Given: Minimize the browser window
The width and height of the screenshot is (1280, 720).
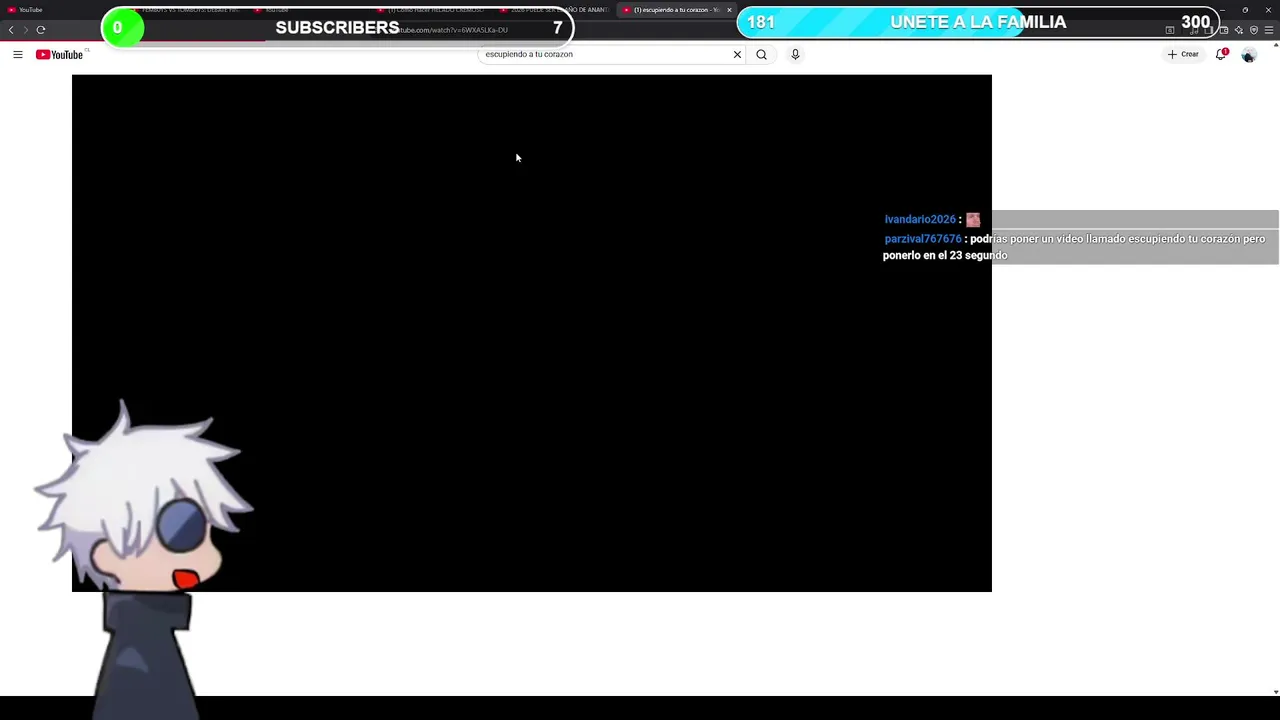Looking at the screenshot, I should 1223,10.
